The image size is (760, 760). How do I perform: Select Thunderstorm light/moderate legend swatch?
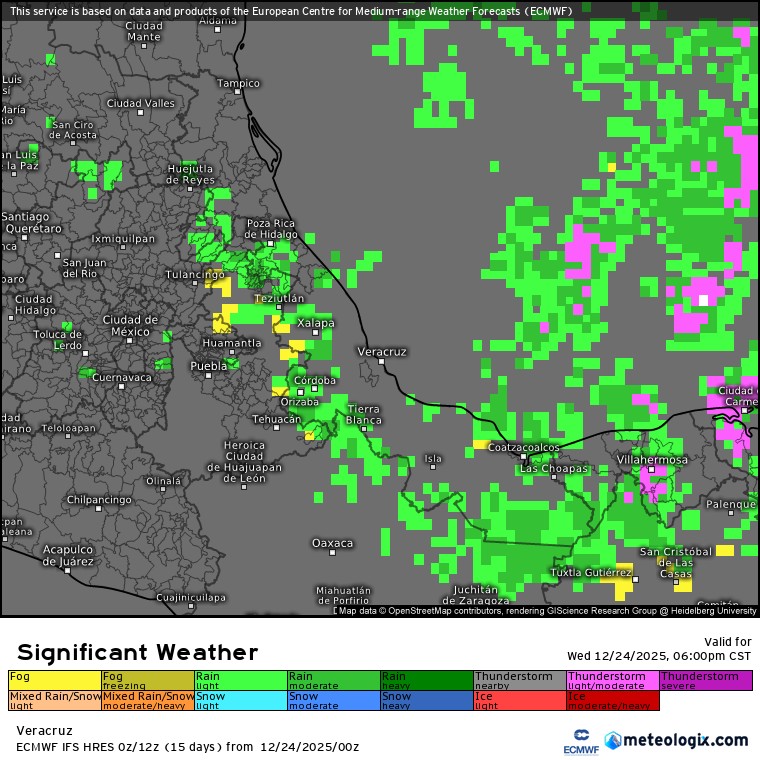612,680
